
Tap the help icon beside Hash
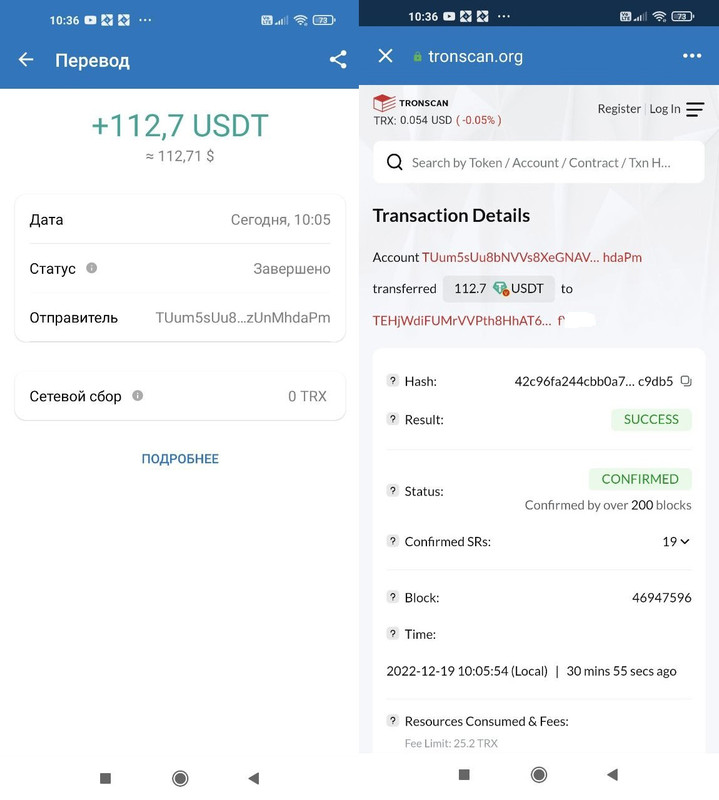point(392,380)
